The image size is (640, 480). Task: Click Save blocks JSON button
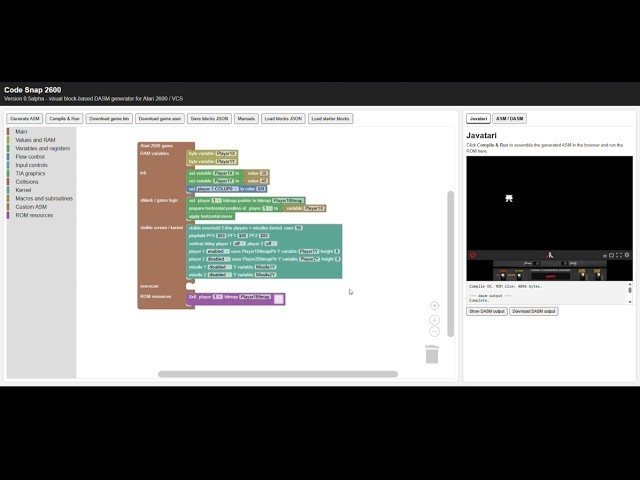point(209,119)
